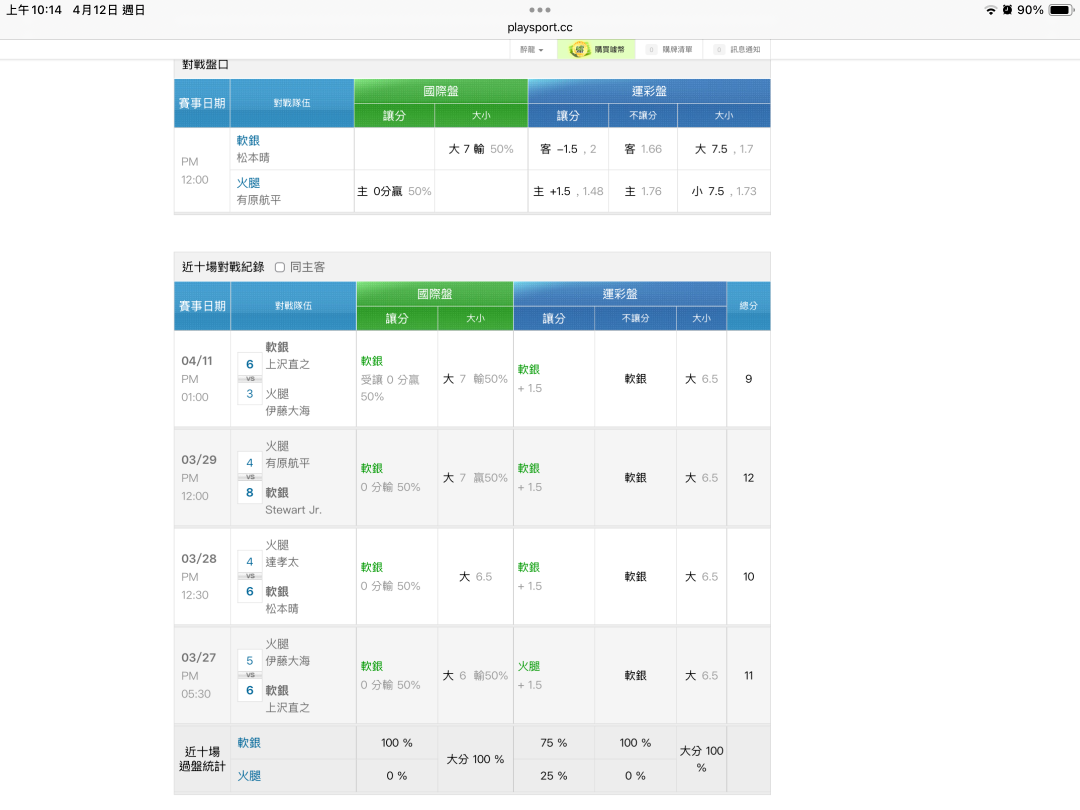Open the user account dropdown
This screenshot has width=1080, height=810.
pyautogui.click(x=532, y=50)
